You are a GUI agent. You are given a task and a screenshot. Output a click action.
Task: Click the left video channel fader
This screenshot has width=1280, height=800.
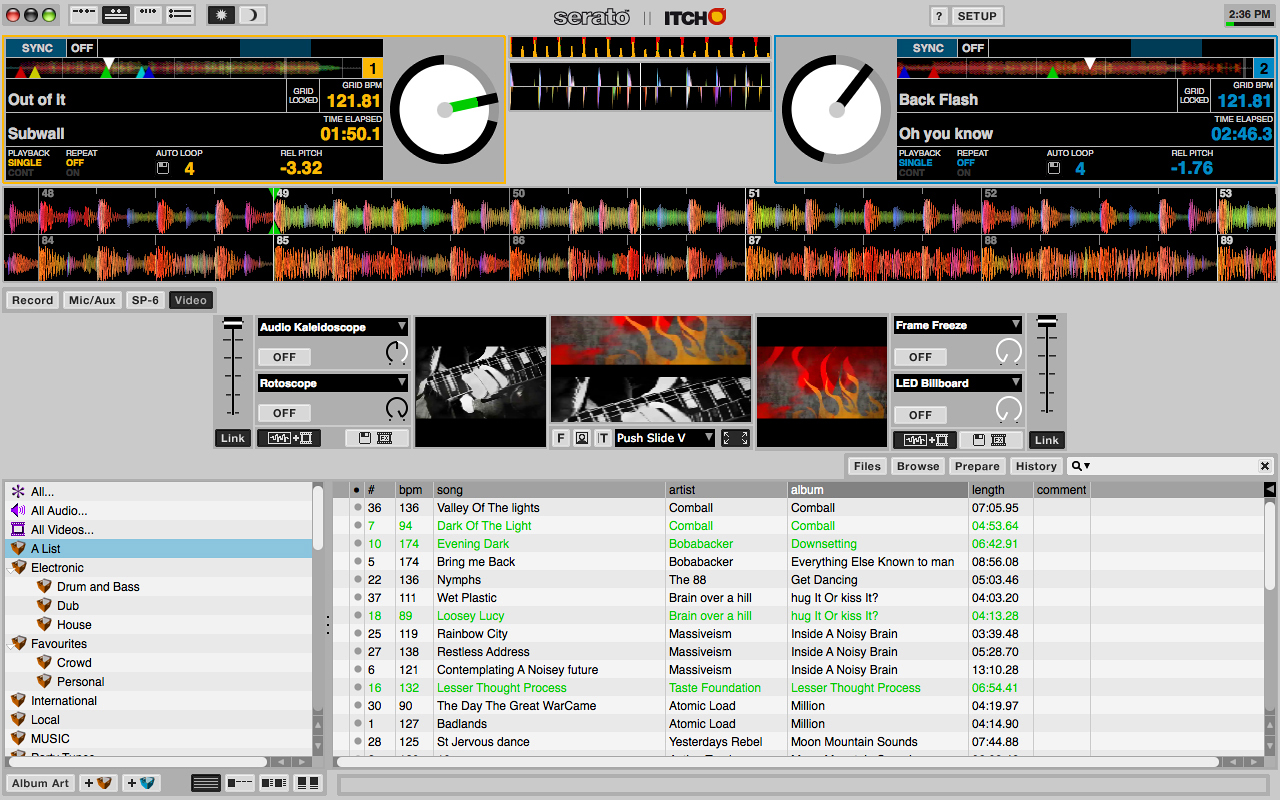point(233,323)
